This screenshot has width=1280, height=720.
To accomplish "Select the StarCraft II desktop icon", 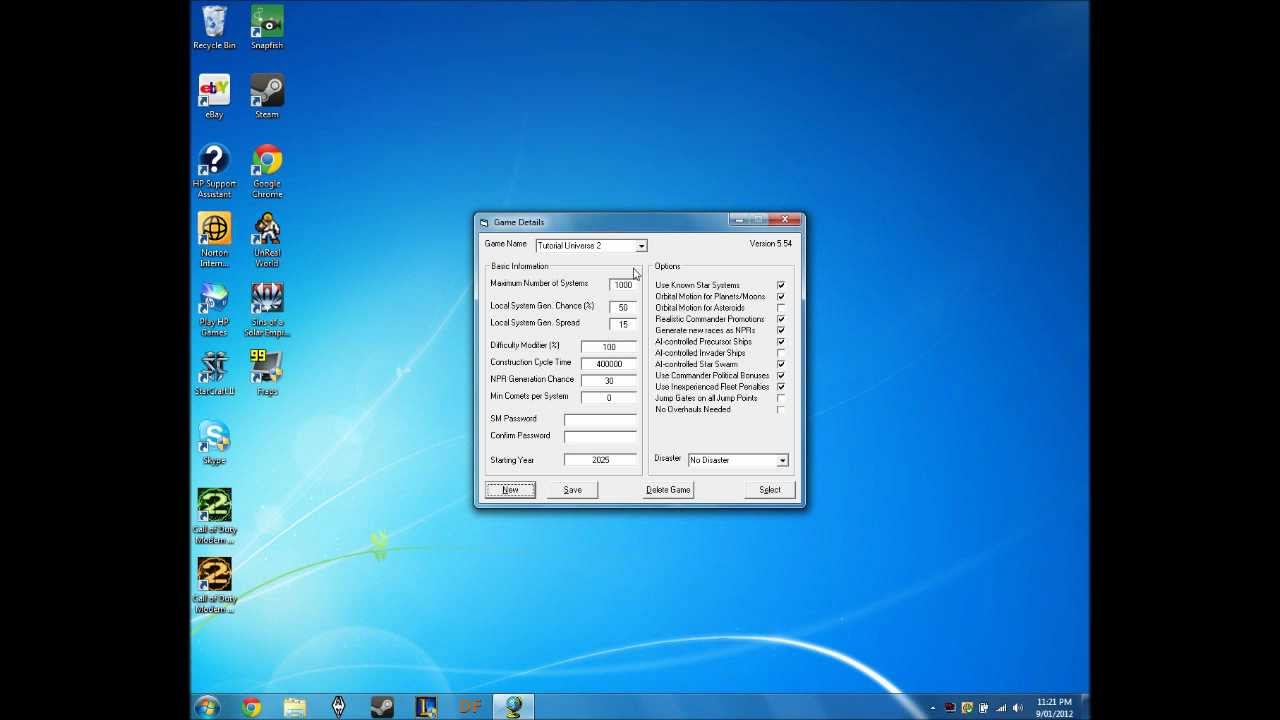I will pos(214,373).
